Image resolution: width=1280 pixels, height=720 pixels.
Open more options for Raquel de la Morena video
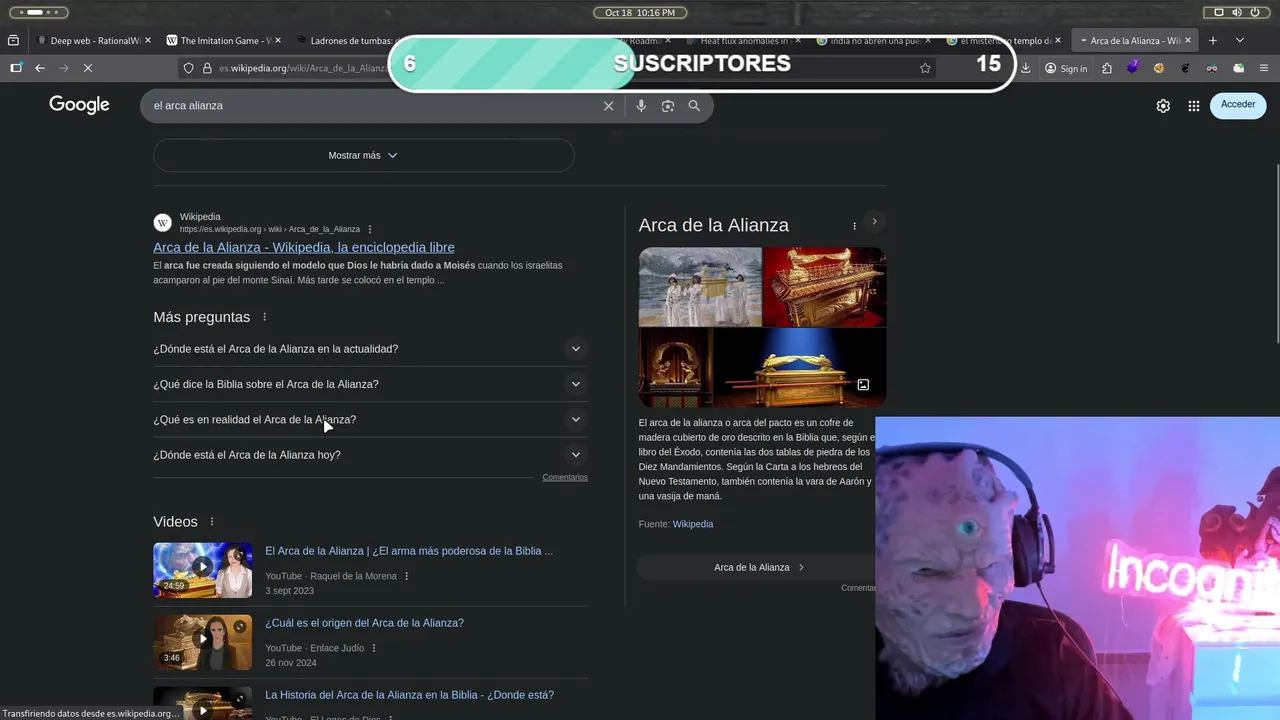pyautogui.click(x=406, y=576)
